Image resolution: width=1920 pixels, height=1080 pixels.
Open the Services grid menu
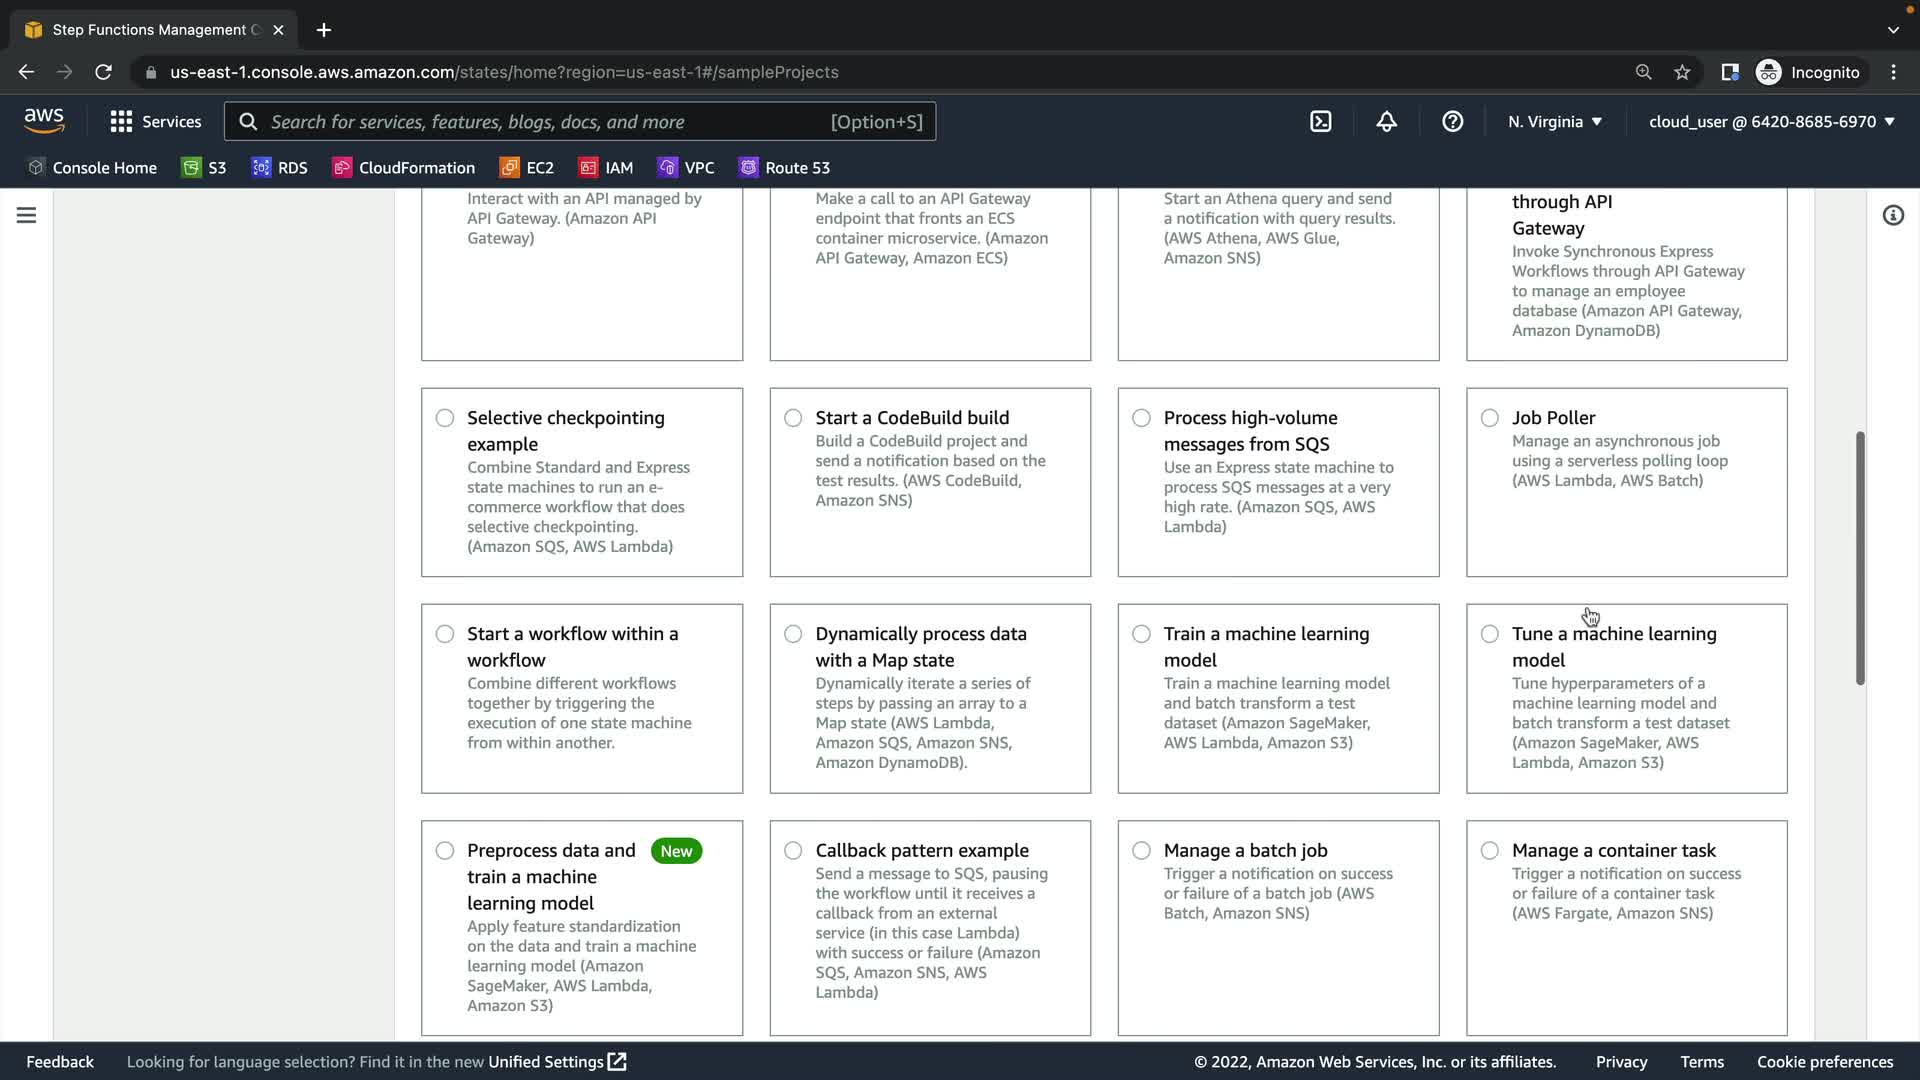155,122
